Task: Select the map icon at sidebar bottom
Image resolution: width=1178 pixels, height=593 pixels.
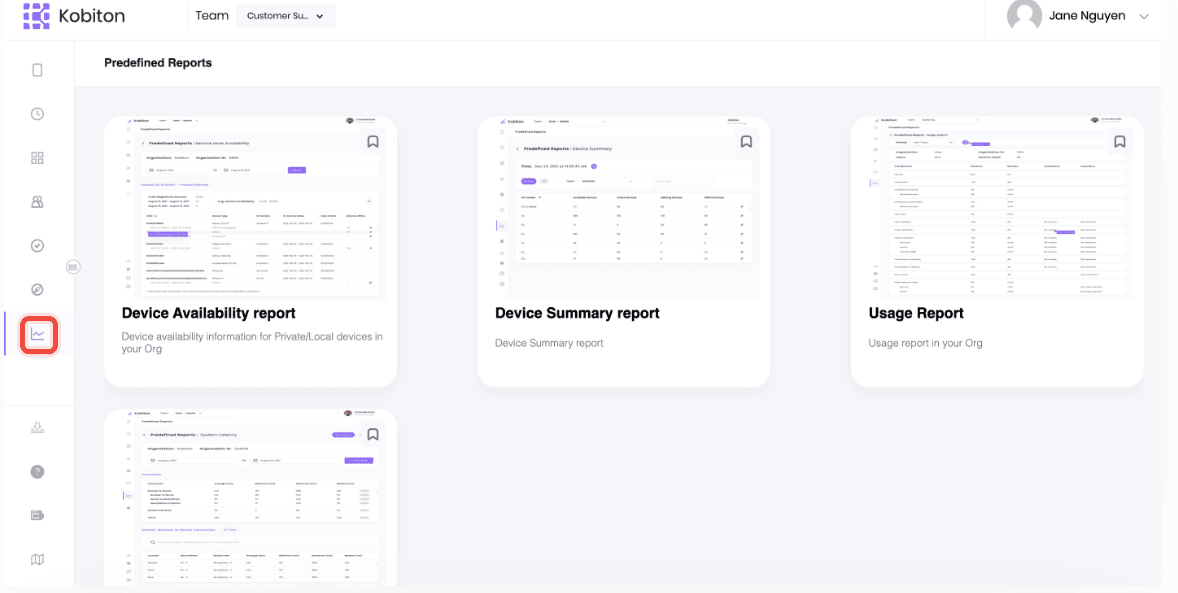Action: (37, 559)
